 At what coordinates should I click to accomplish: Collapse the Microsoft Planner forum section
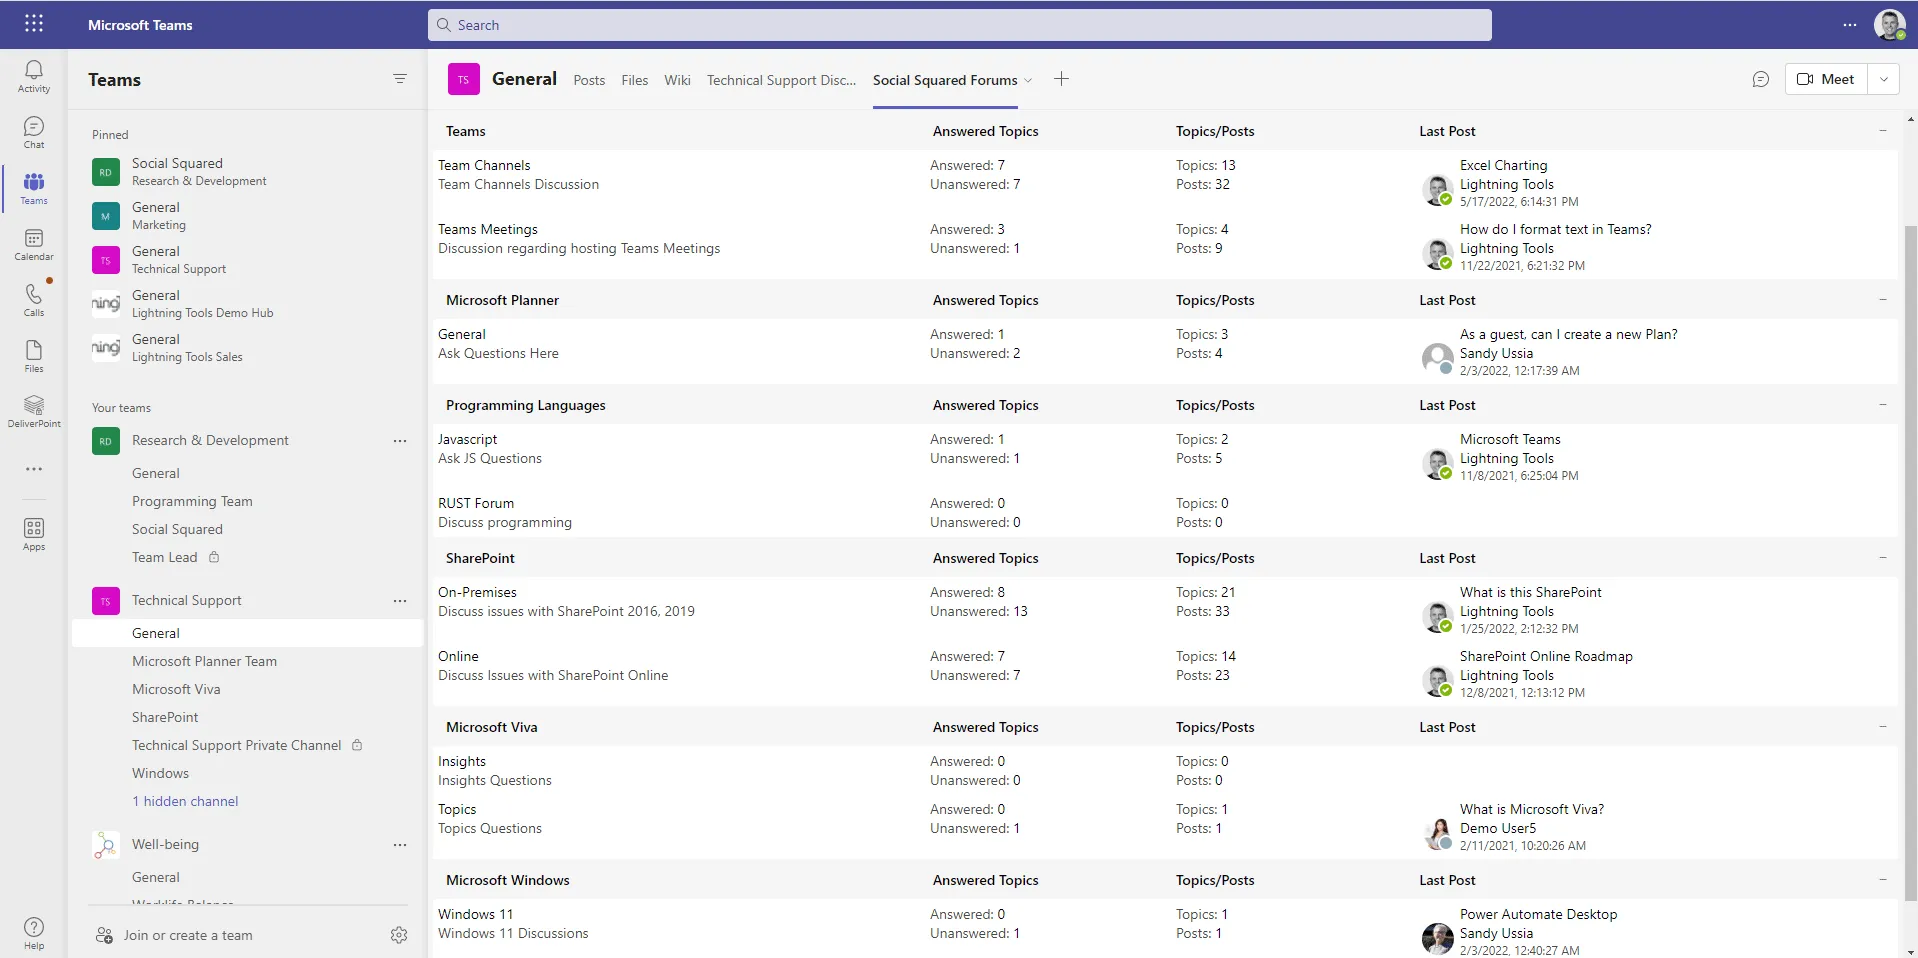coord(1884,300)
